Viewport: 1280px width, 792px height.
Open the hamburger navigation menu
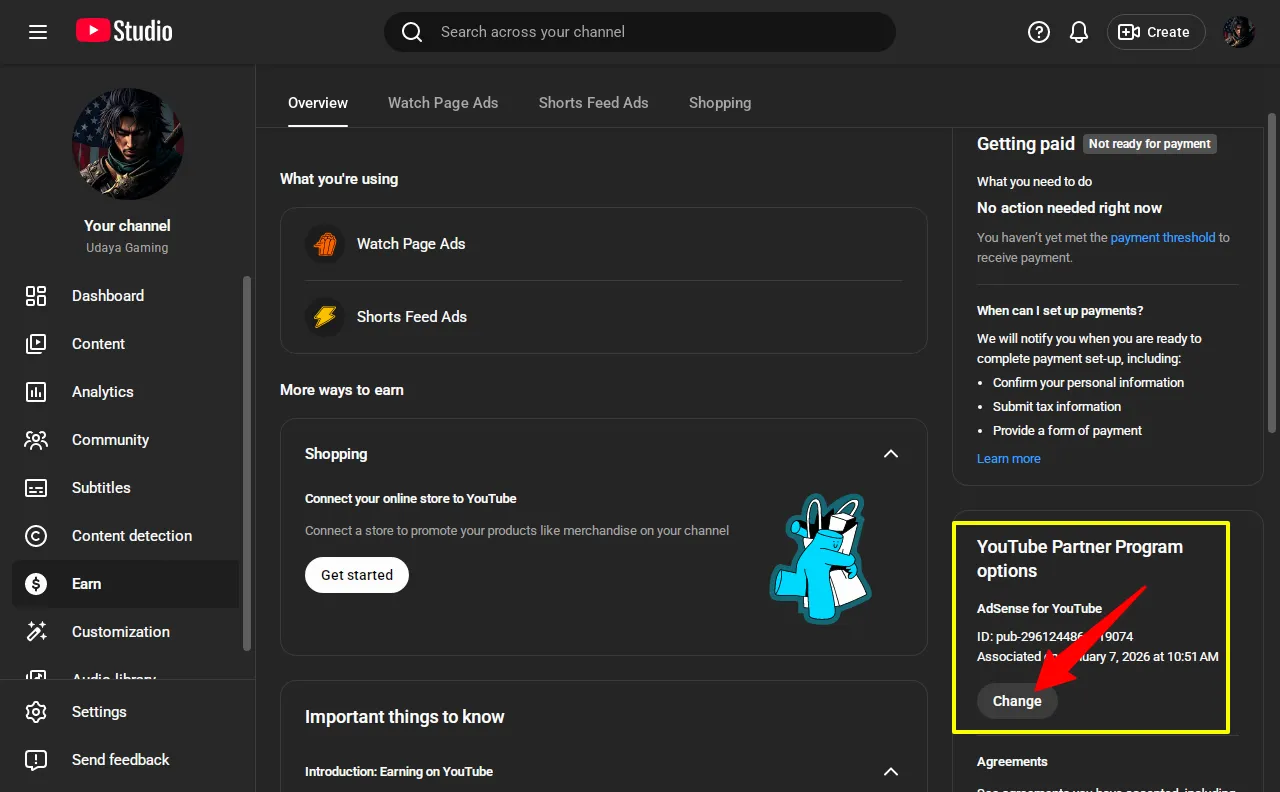(x=38, y=32)
